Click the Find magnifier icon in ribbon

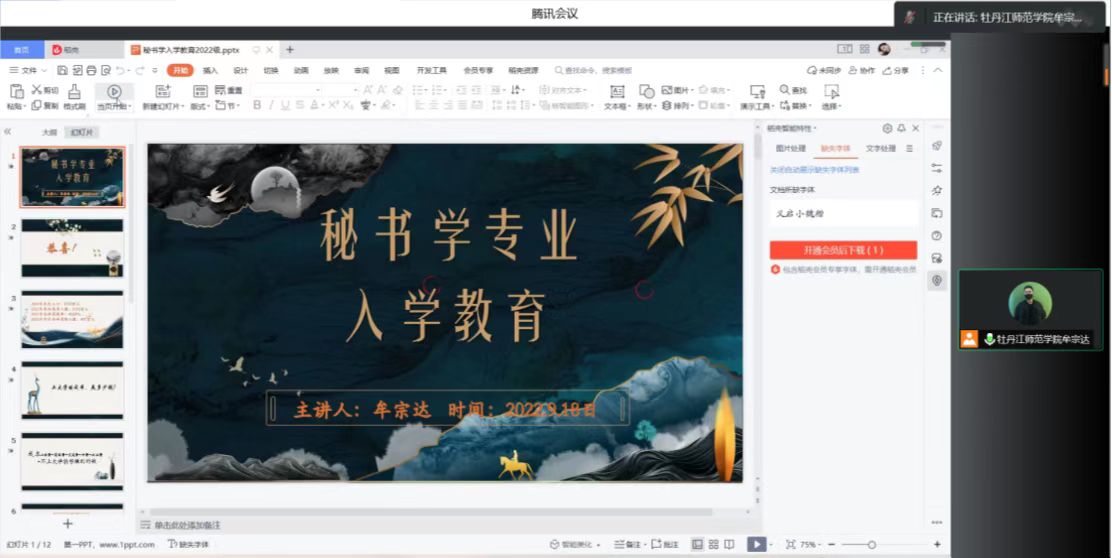point(785,90)
